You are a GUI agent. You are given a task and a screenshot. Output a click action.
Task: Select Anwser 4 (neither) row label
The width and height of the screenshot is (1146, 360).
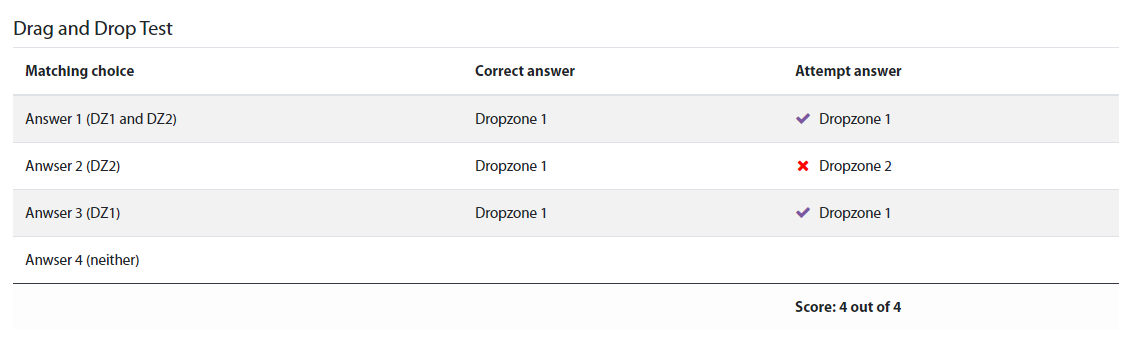click(x=82, y=259)
